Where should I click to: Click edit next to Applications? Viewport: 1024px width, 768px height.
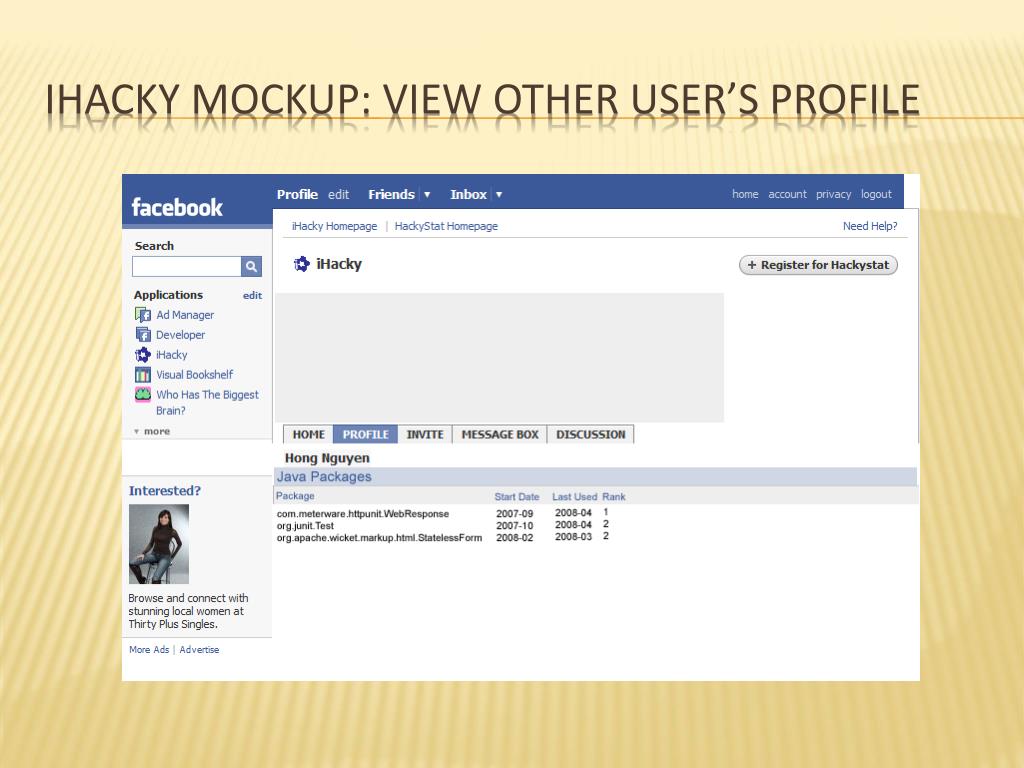point(252,295)
